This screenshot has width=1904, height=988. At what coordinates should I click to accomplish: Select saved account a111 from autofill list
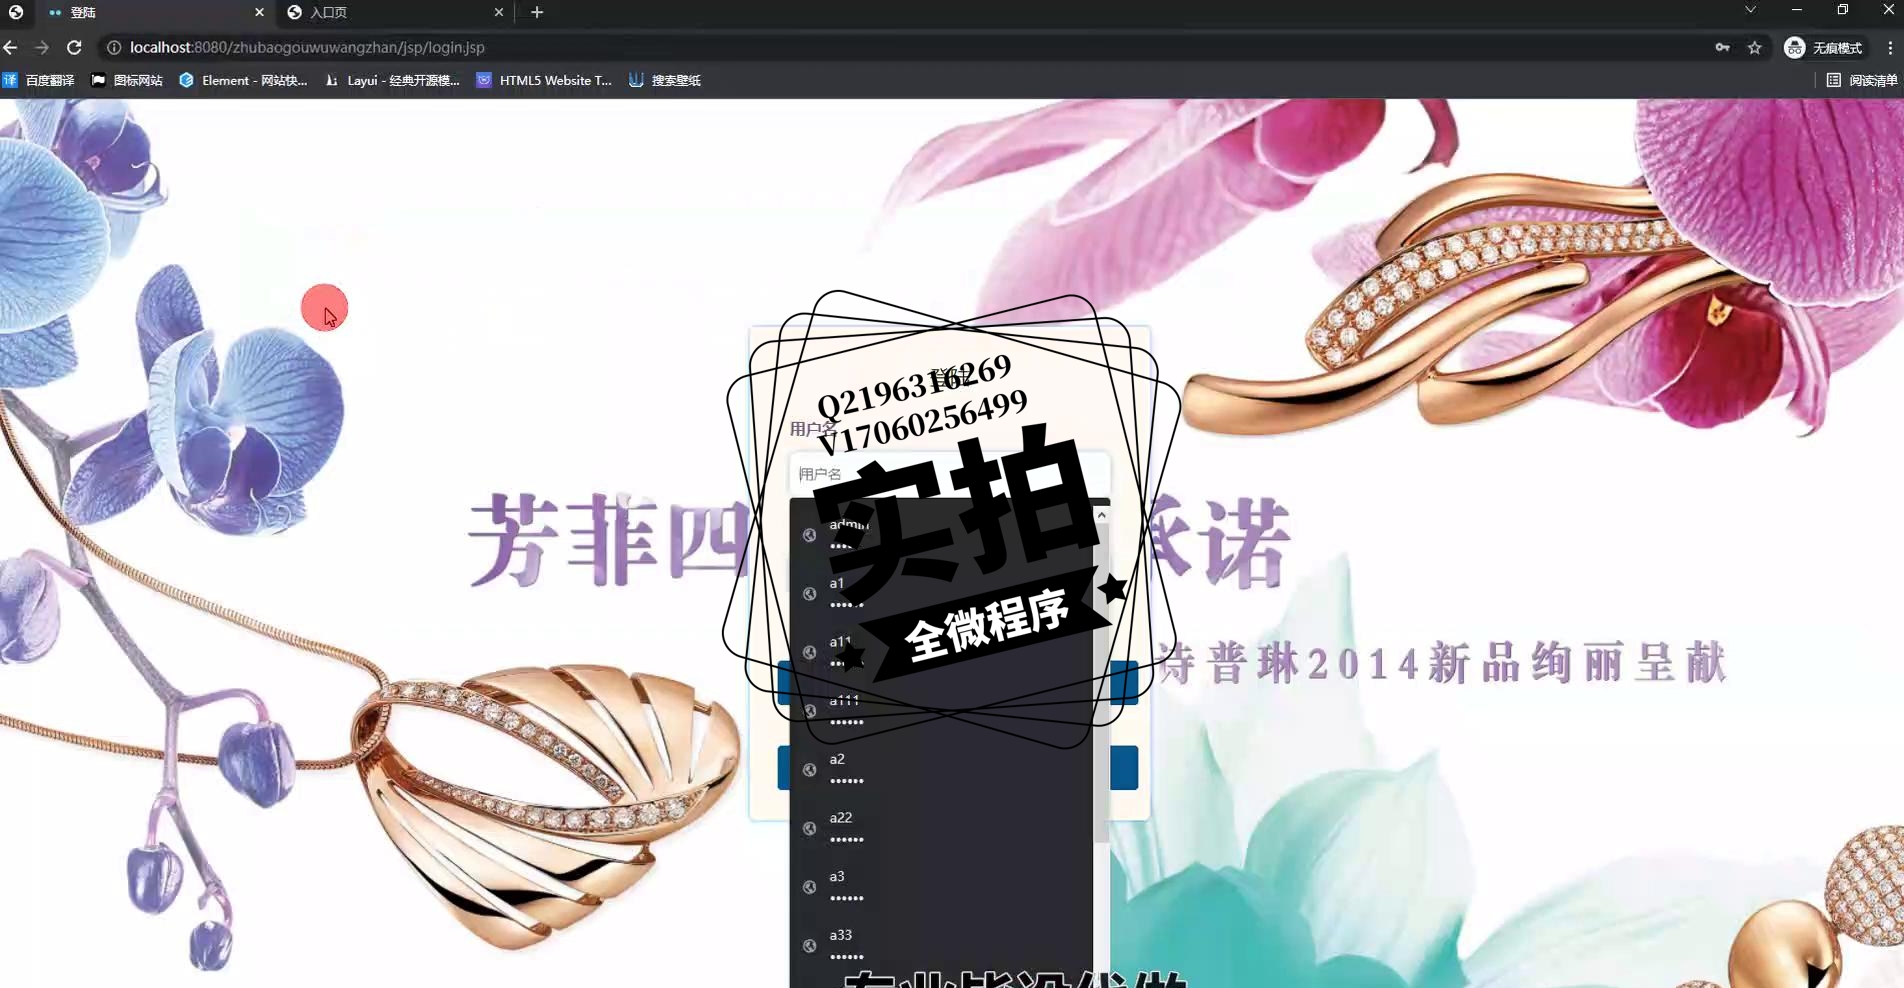940,710
